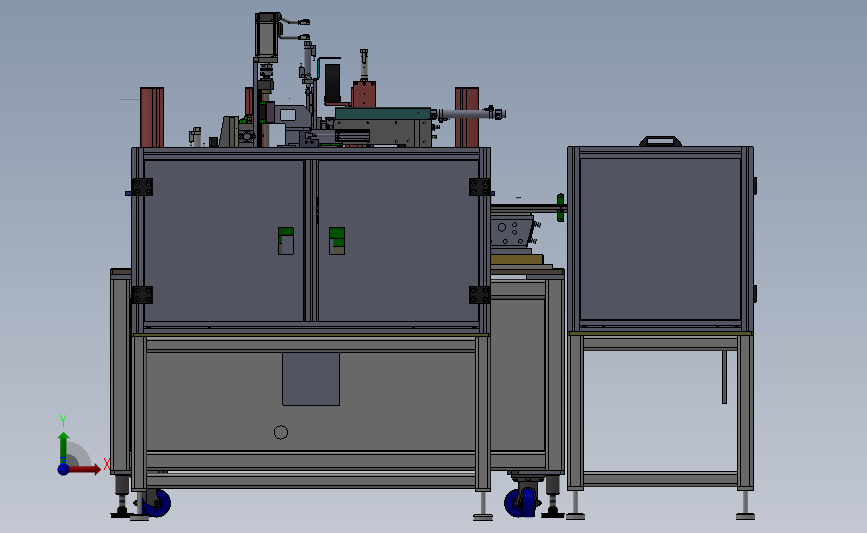Select the right cabinet's large front panel
The height and width of the screenshot is (533, 867).
(x=660, y=239)
